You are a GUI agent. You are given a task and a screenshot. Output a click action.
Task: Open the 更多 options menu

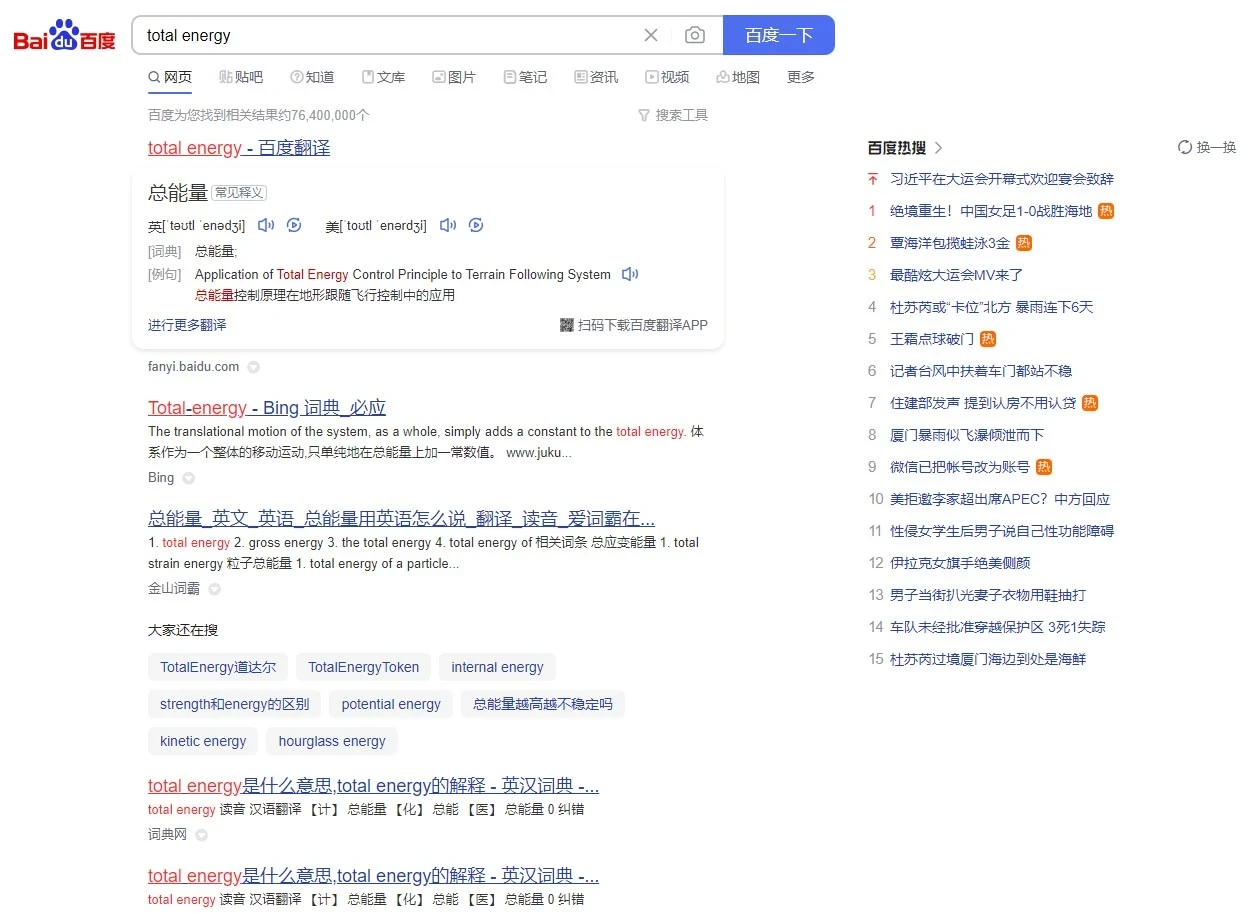coord(799,77)
